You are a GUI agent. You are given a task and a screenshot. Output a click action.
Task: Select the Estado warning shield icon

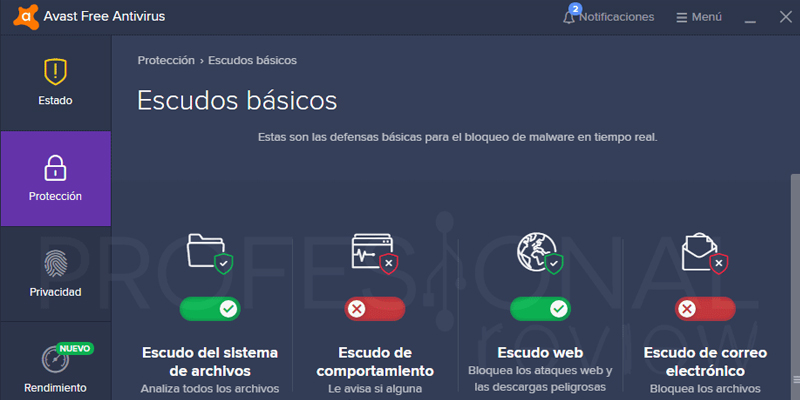point(55,71)
